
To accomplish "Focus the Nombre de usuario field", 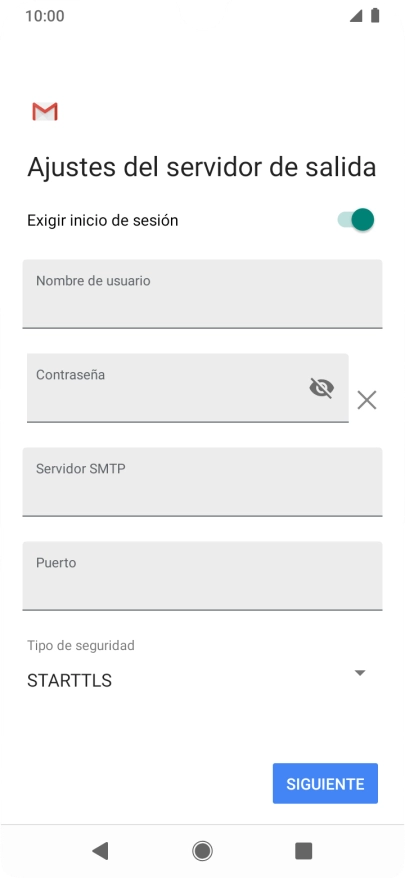I will pos(202,293).
